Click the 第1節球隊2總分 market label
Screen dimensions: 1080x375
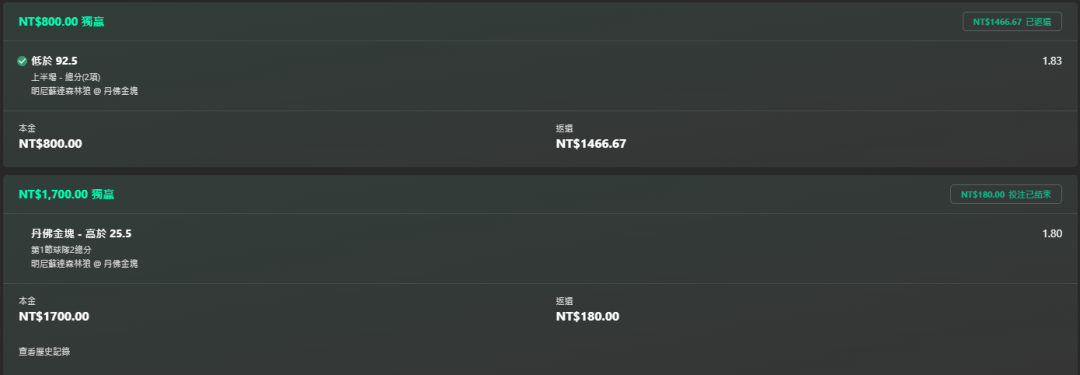61,250
